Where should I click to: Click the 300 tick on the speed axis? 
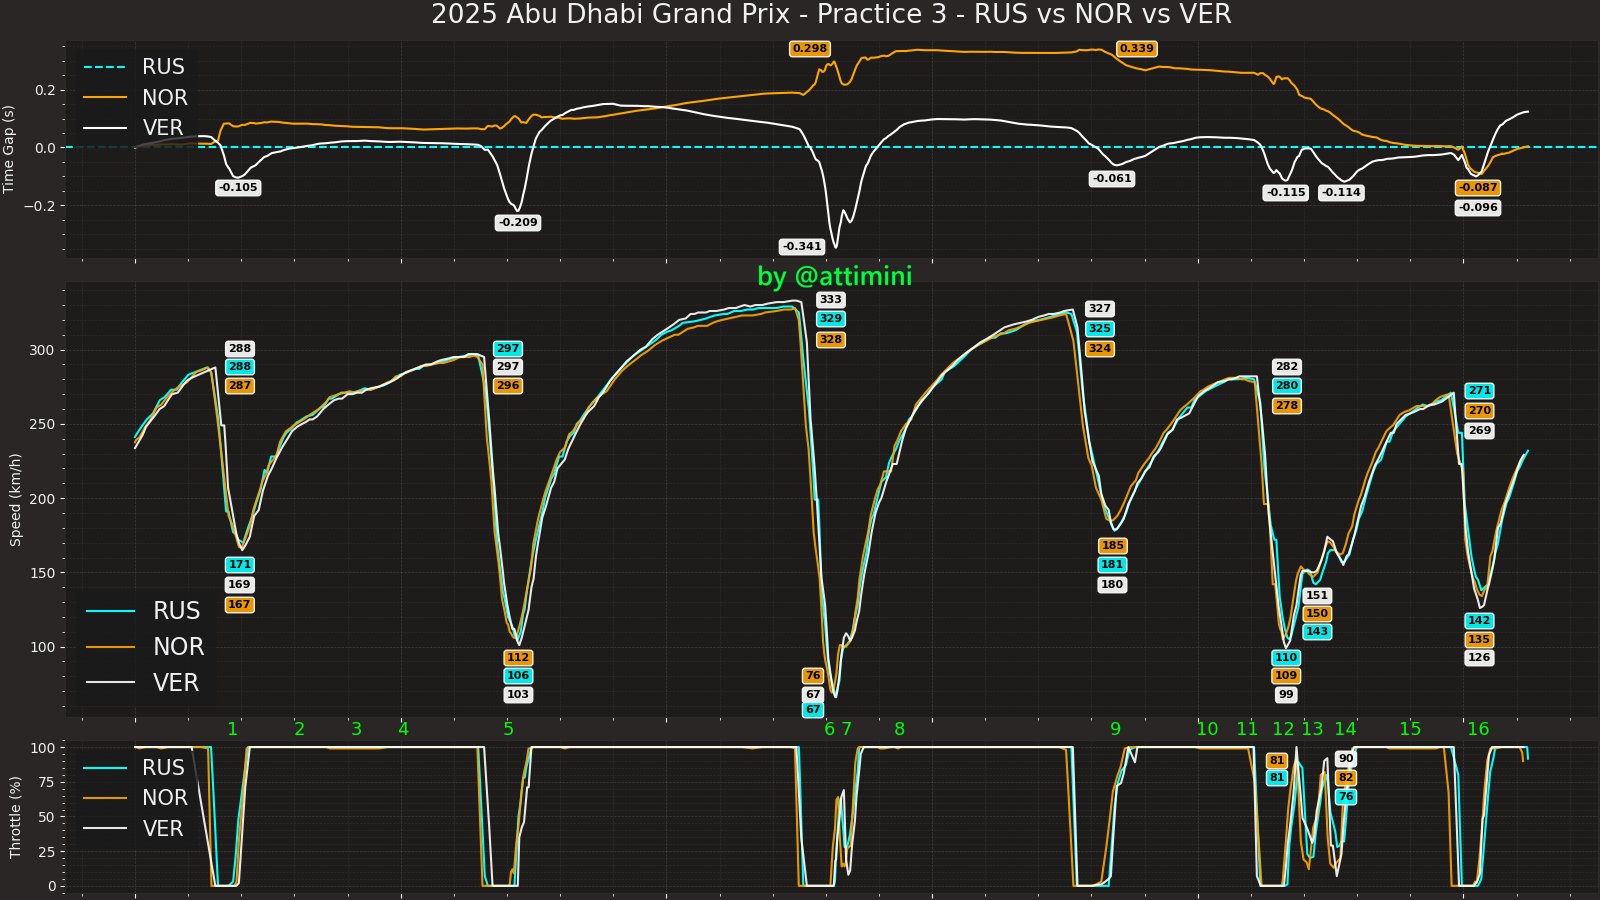pos(41,351)
